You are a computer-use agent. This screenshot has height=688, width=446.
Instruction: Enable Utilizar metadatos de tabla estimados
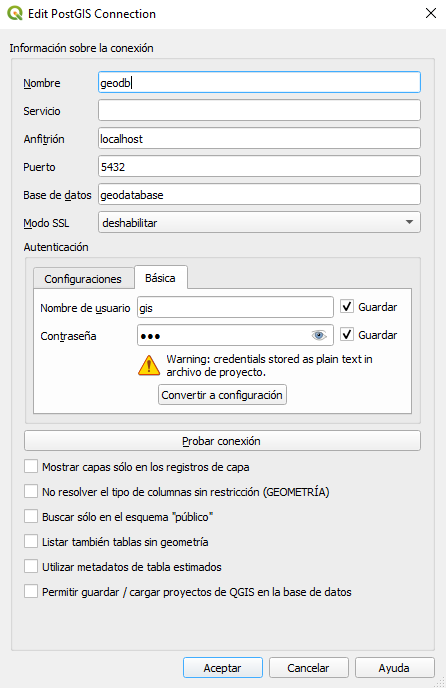[x=31, y=566]
